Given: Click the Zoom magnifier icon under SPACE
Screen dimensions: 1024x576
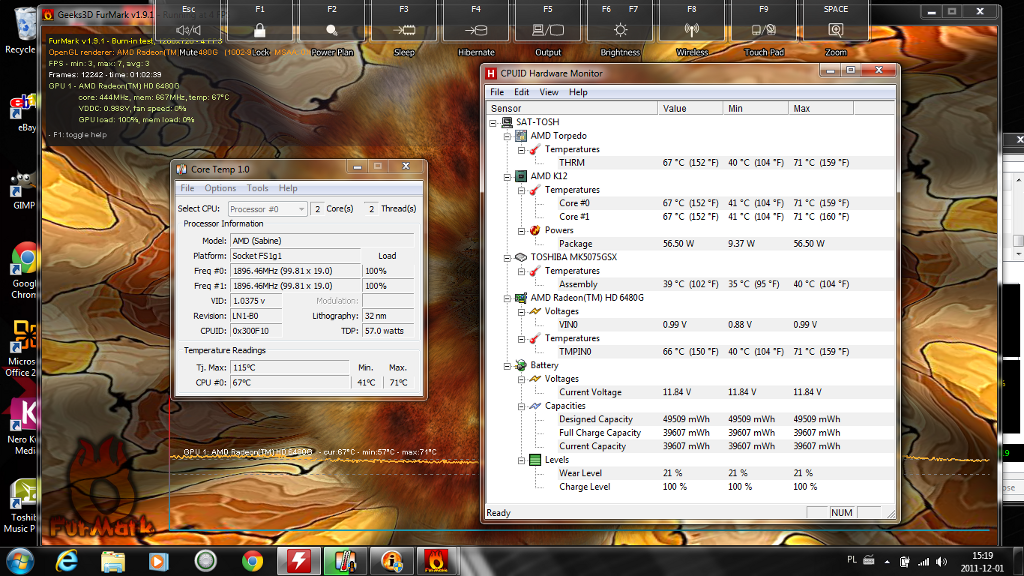Looking at the screenshot, I should [835, 30].
